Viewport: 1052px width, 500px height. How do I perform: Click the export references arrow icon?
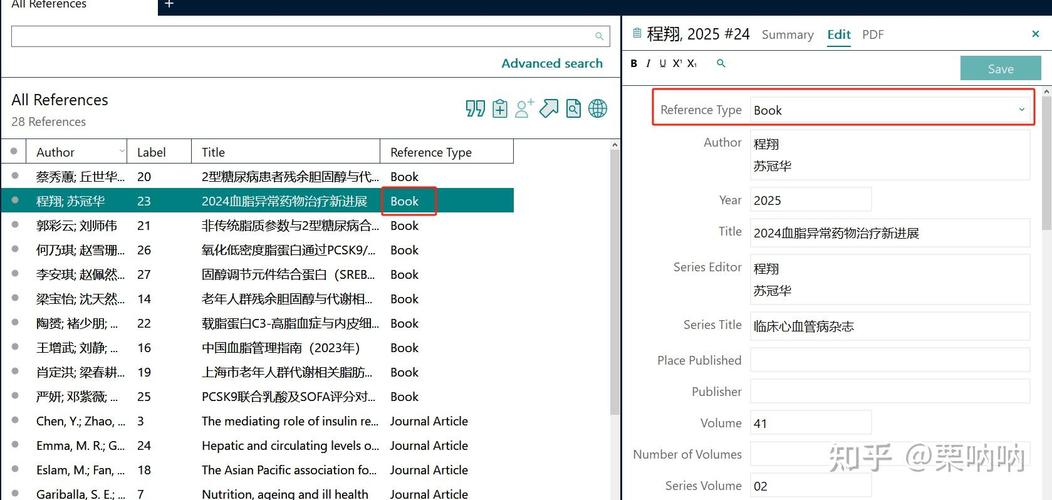pos(549,108)
